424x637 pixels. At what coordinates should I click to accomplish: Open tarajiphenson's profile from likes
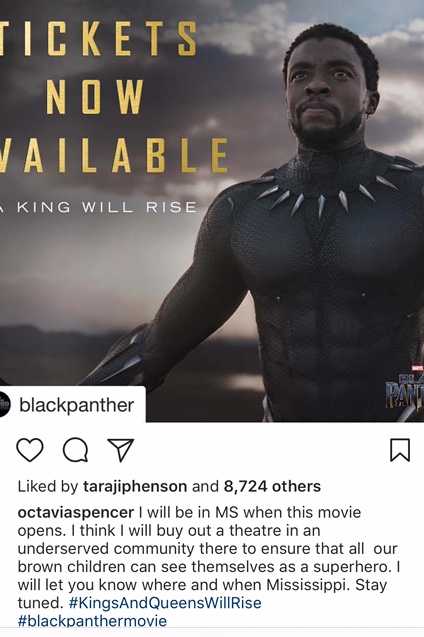tap(135, 486)
